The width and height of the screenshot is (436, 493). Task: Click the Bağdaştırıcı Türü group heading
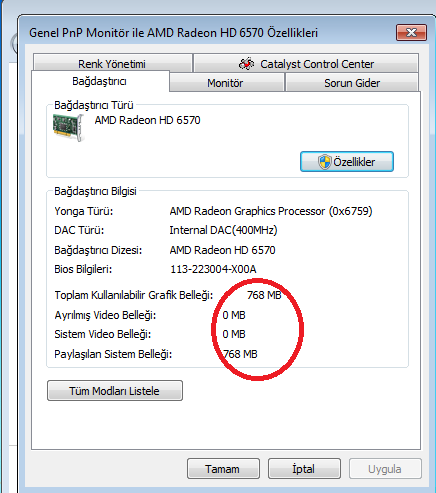[94, 105]
